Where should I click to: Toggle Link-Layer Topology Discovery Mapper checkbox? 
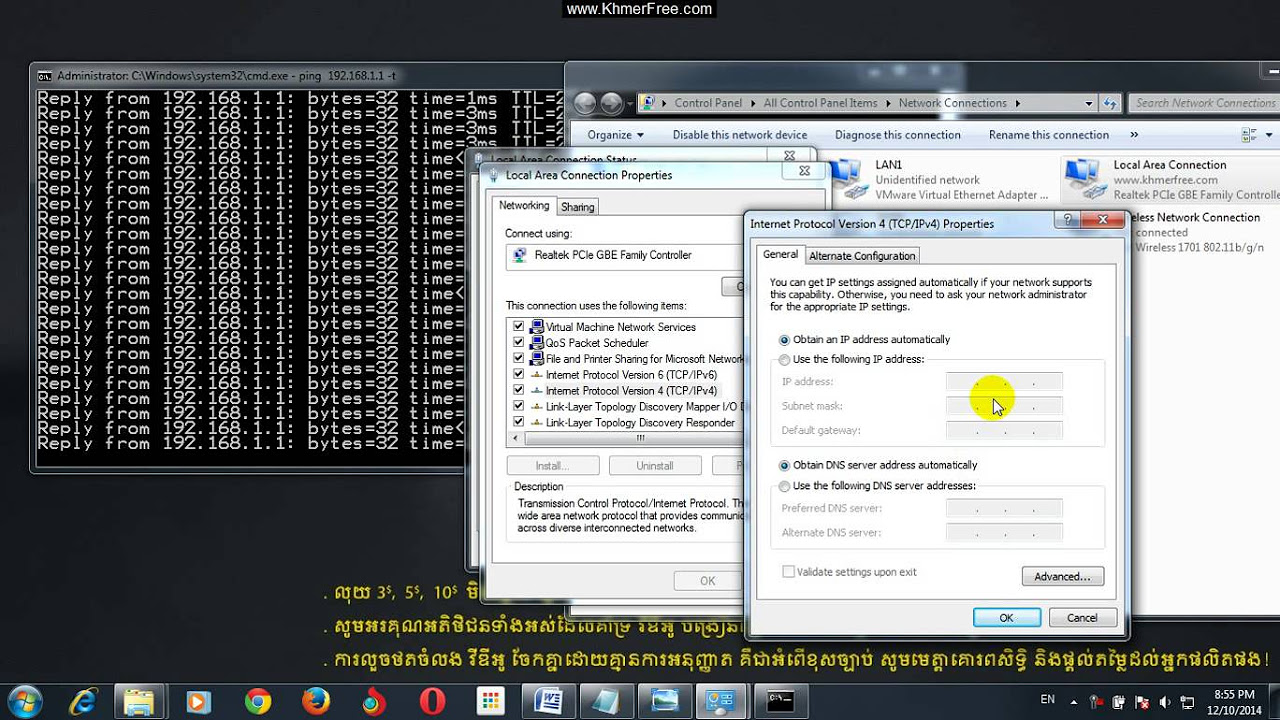pyautogui.click(x=518, y=406)
